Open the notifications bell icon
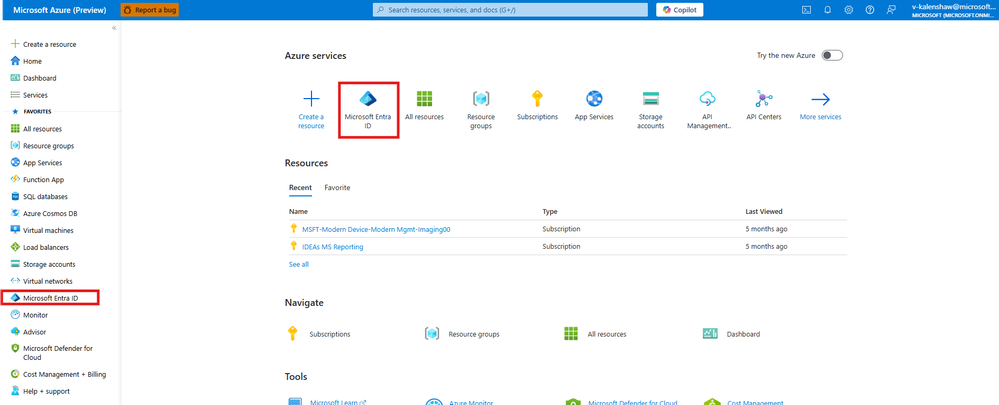The image size is (999, 405). [828, 10]
